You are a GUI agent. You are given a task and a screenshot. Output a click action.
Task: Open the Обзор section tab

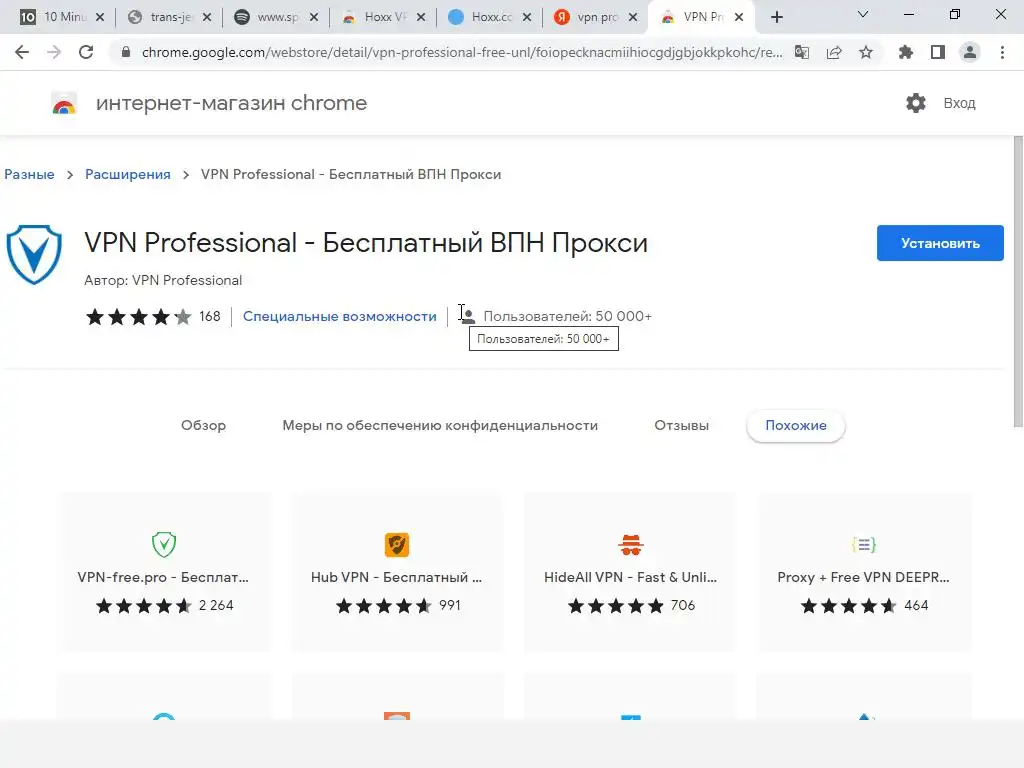(203, 425)
